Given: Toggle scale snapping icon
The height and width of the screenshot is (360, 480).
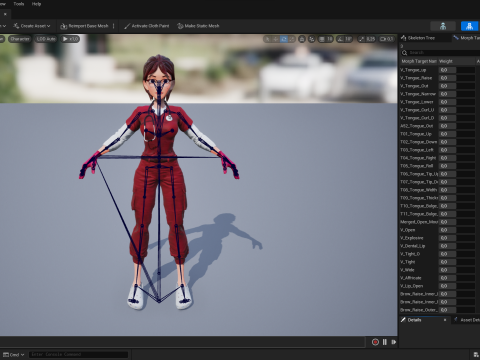Looking at the screenshot, I should click(362, 39).
